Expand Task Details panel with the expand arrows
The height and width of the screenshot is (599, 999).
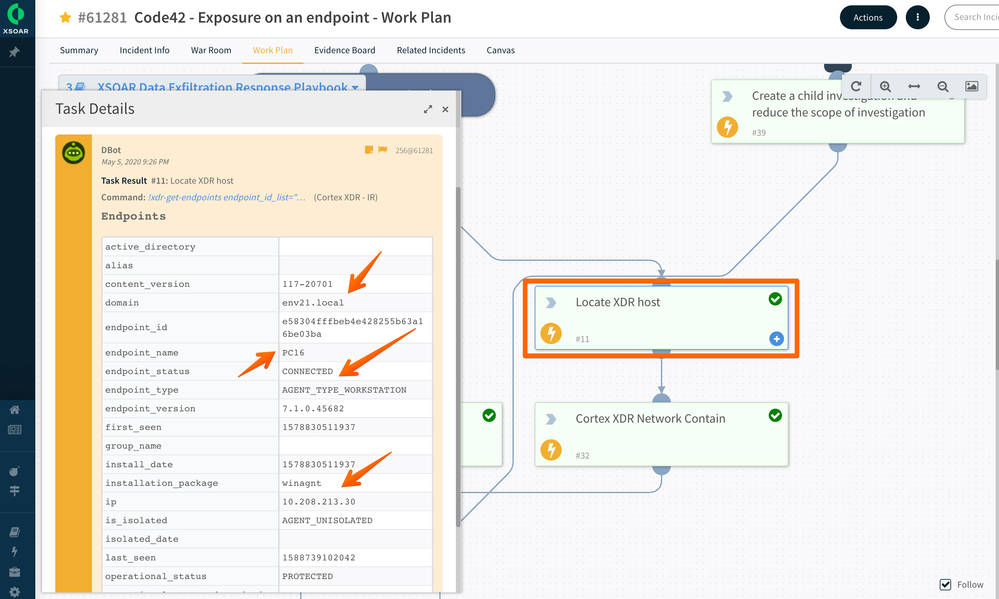pyautogui.click(x=428, y=109)
